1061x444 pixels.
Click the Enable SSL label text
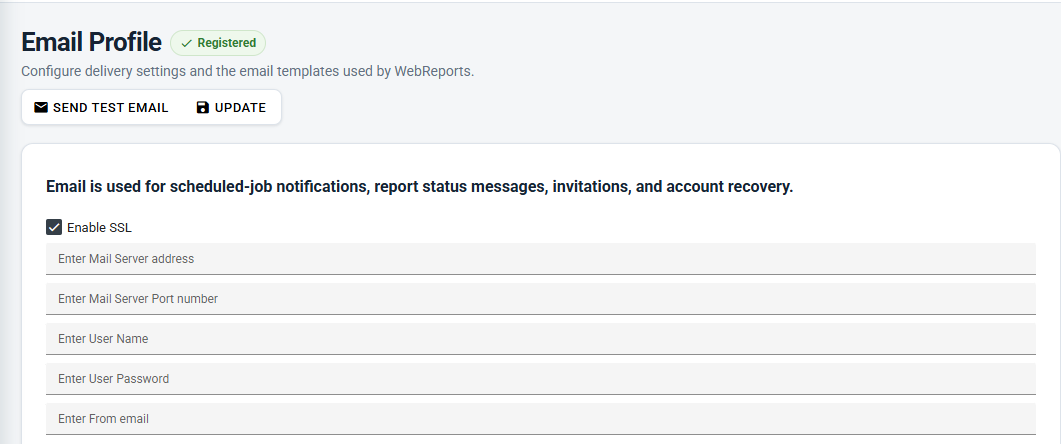(99, 228)
